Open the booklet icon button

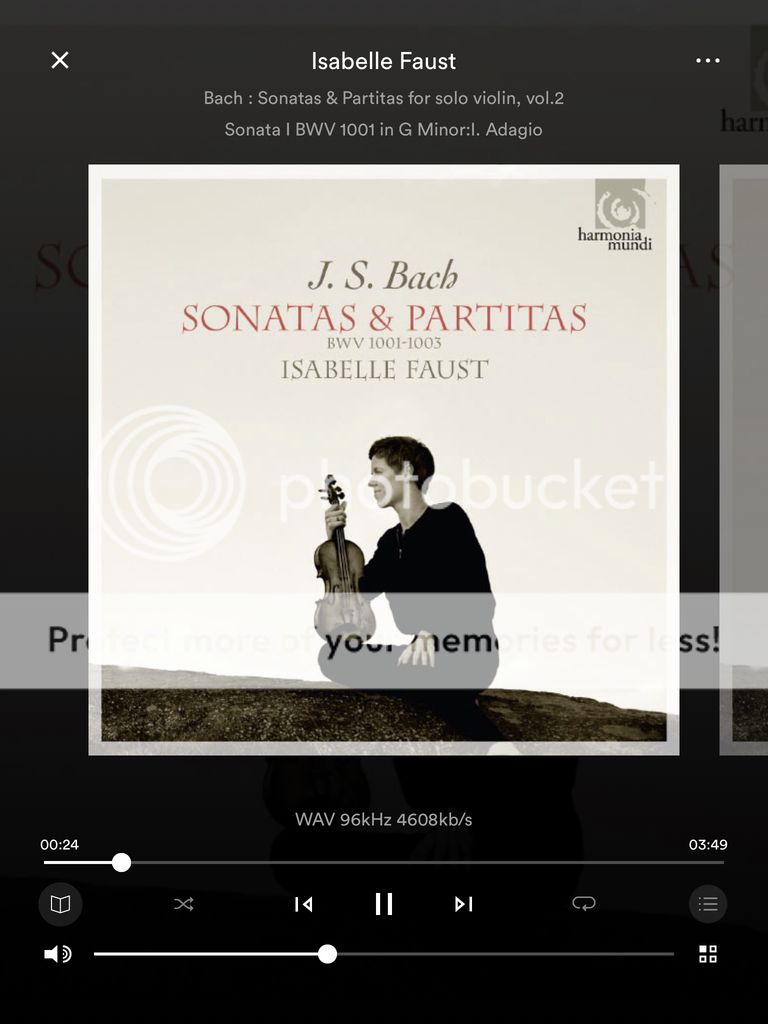[60, 904]
